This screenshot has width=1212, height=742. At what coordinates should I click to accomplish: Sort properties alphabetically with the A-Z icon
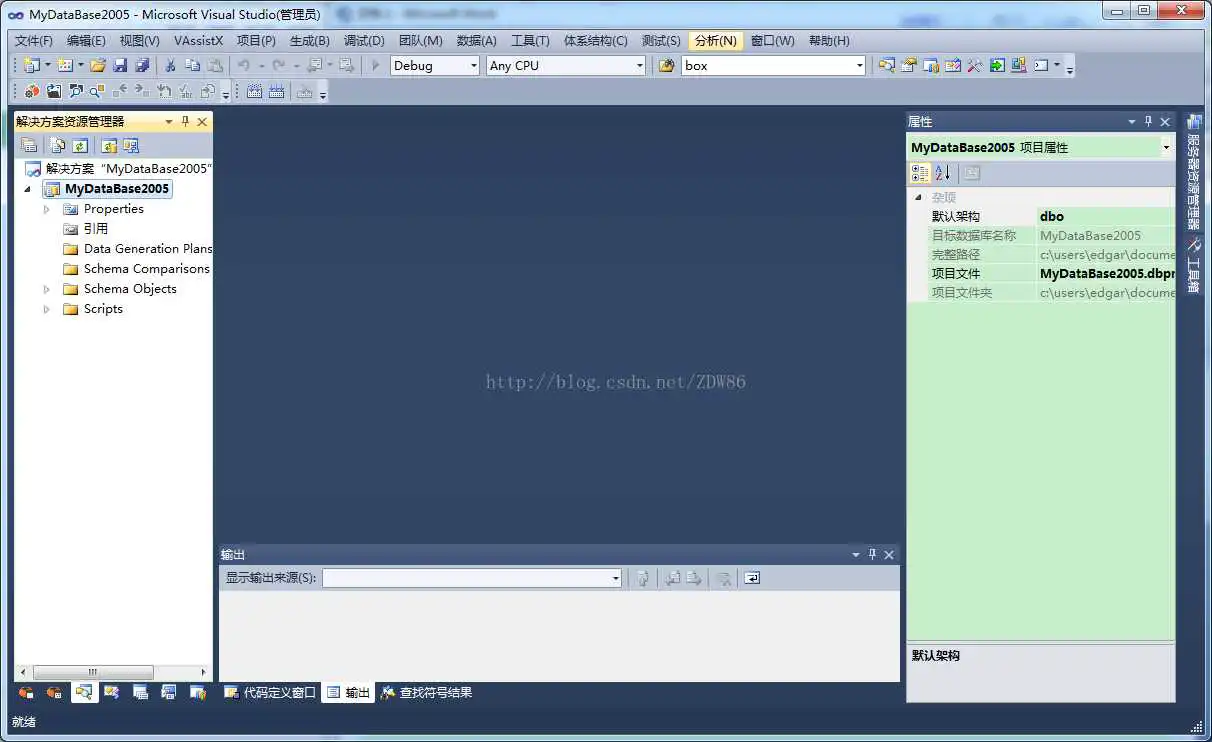click(943, 173)
